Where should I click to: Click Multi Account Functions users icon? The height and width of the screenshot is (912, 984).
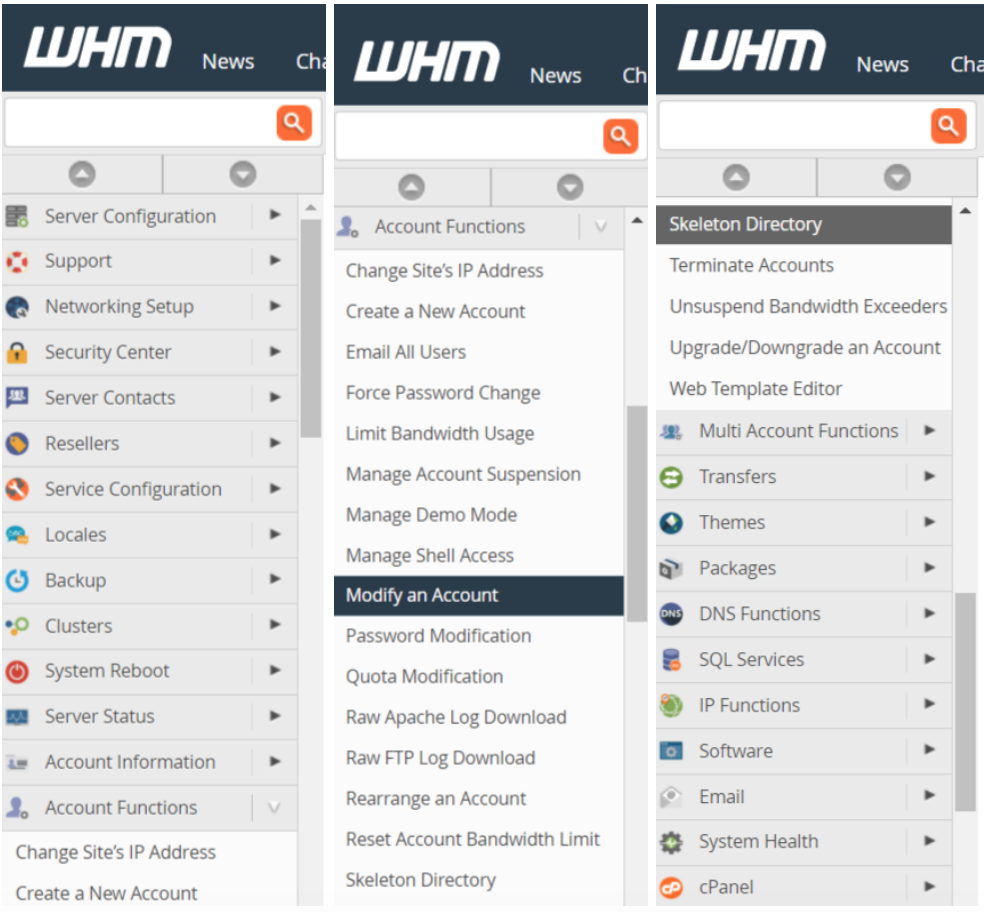(671, 431)
